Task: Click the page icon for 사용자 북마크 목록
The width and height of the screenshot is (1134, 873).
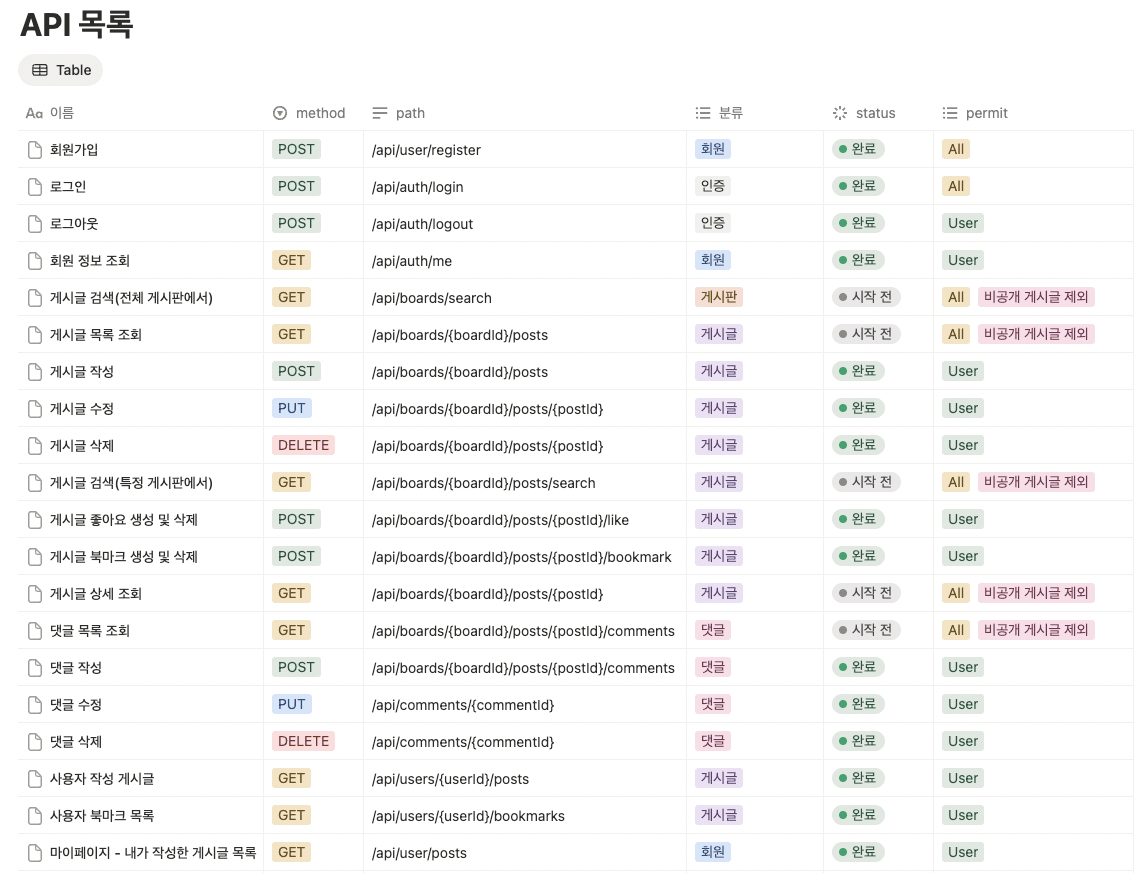Action: (x=36, y=816)
